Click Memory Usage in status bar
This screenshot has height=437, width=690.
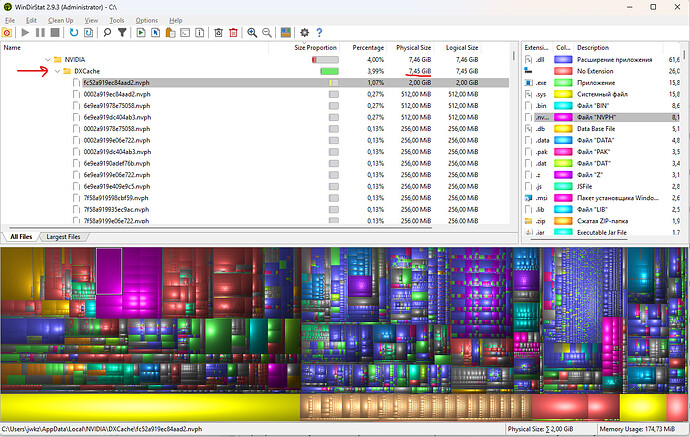637,429
